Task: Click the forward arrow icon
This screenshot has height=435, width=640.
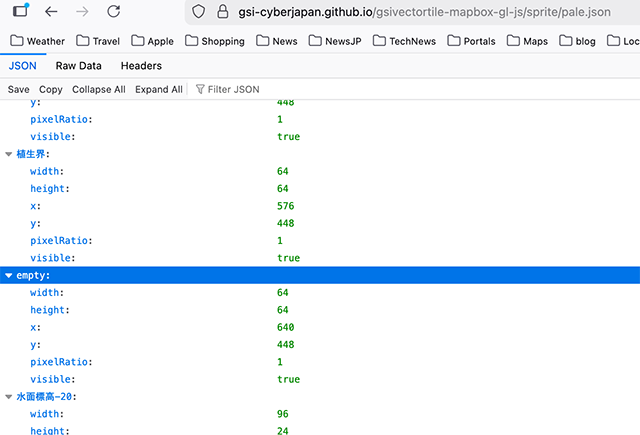Action: [82, 11]
